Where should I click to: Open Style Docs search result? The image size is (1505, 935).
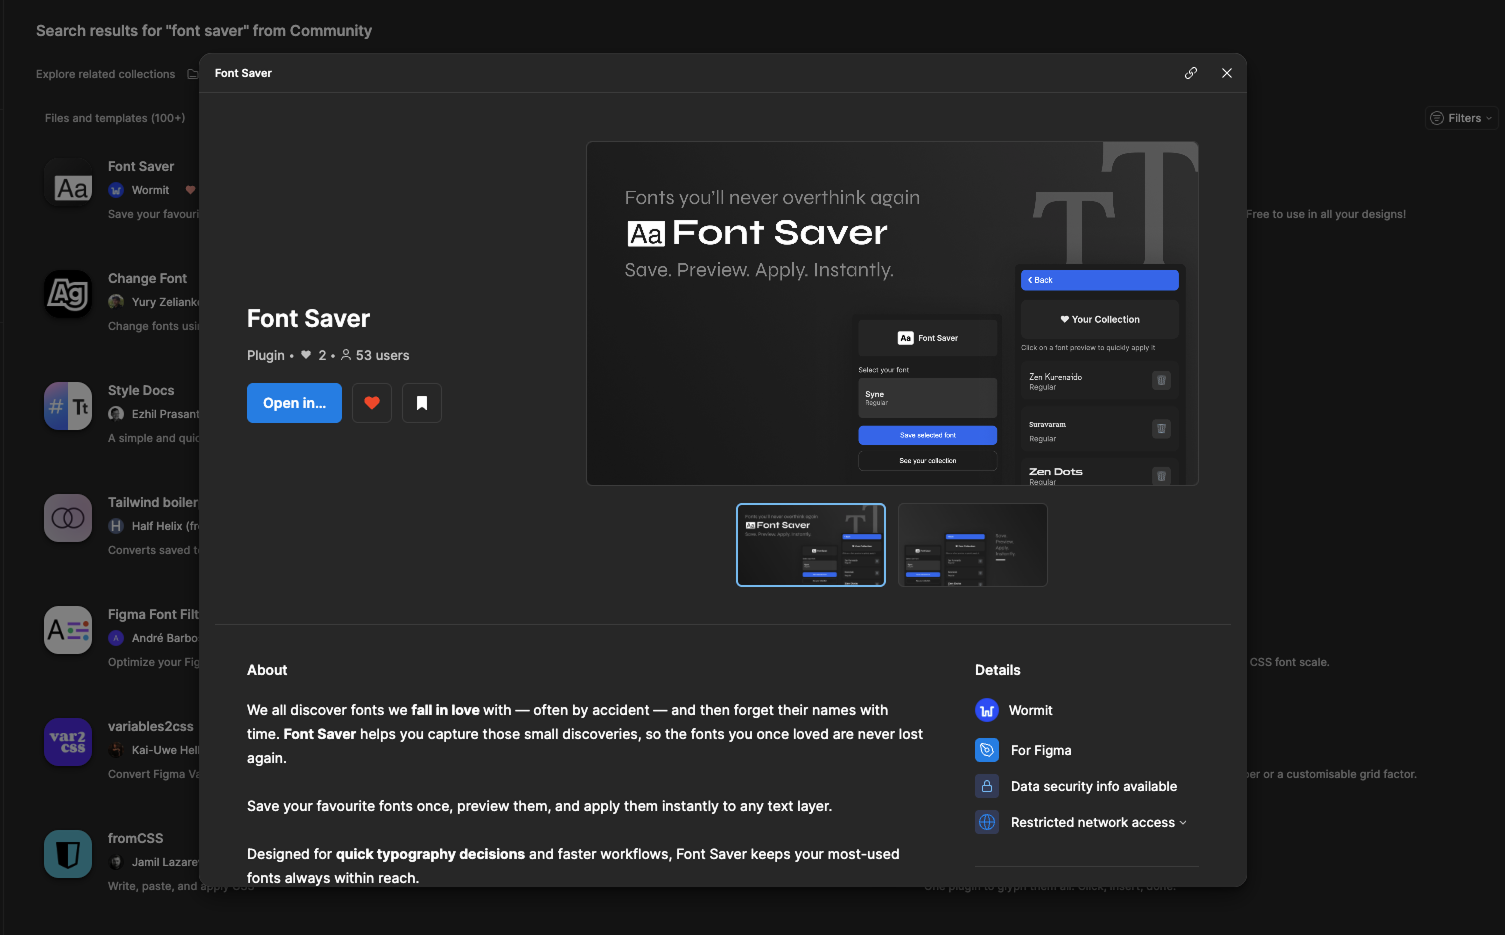[141, 390]
